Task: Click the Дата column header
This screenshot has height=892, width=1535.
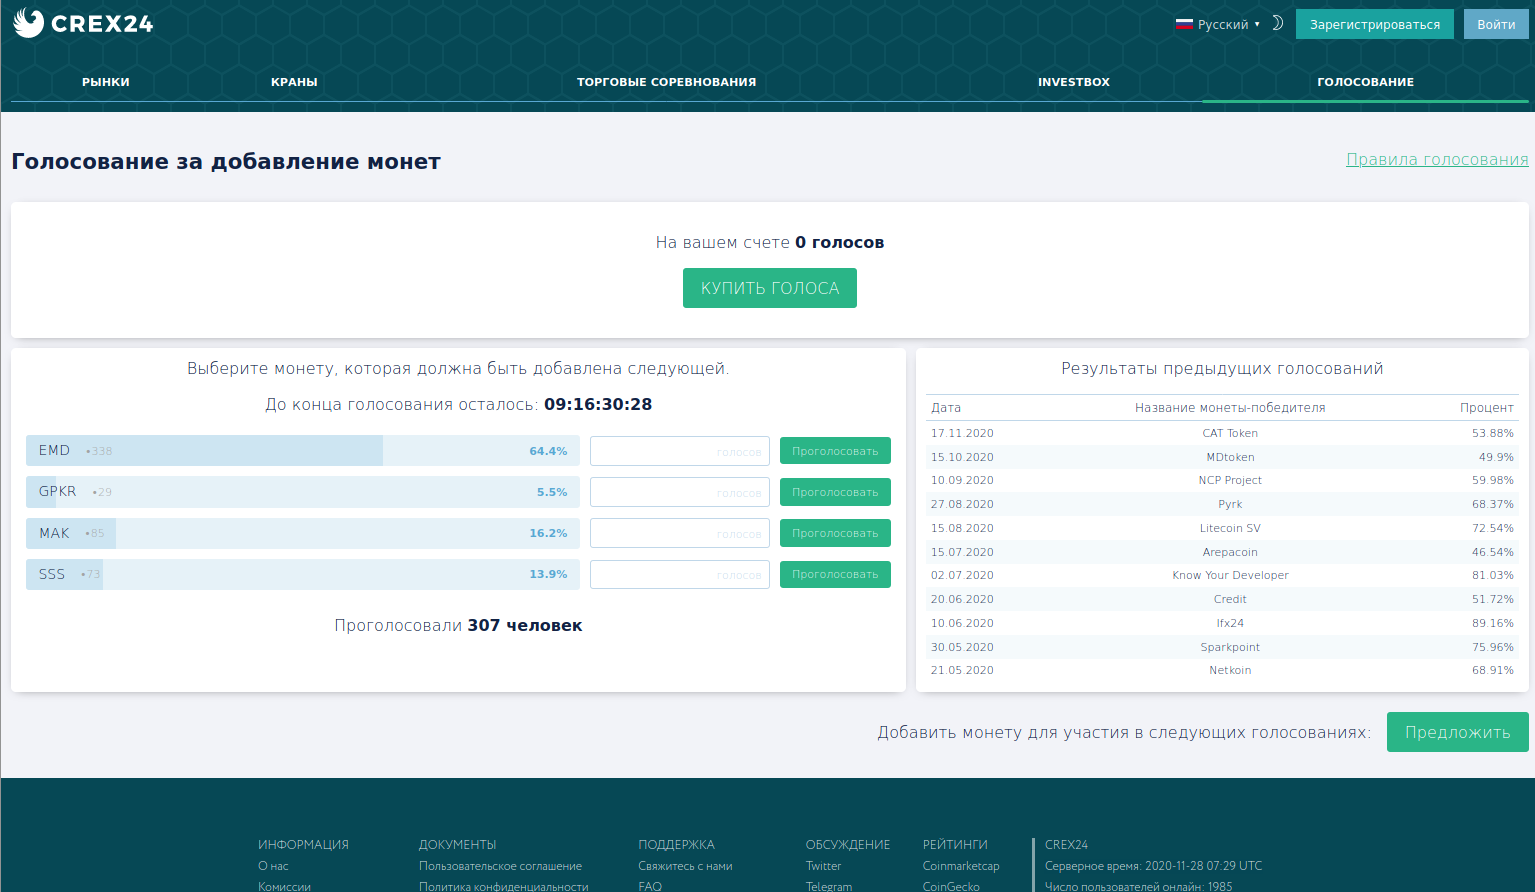Action: tap(946, 408)
